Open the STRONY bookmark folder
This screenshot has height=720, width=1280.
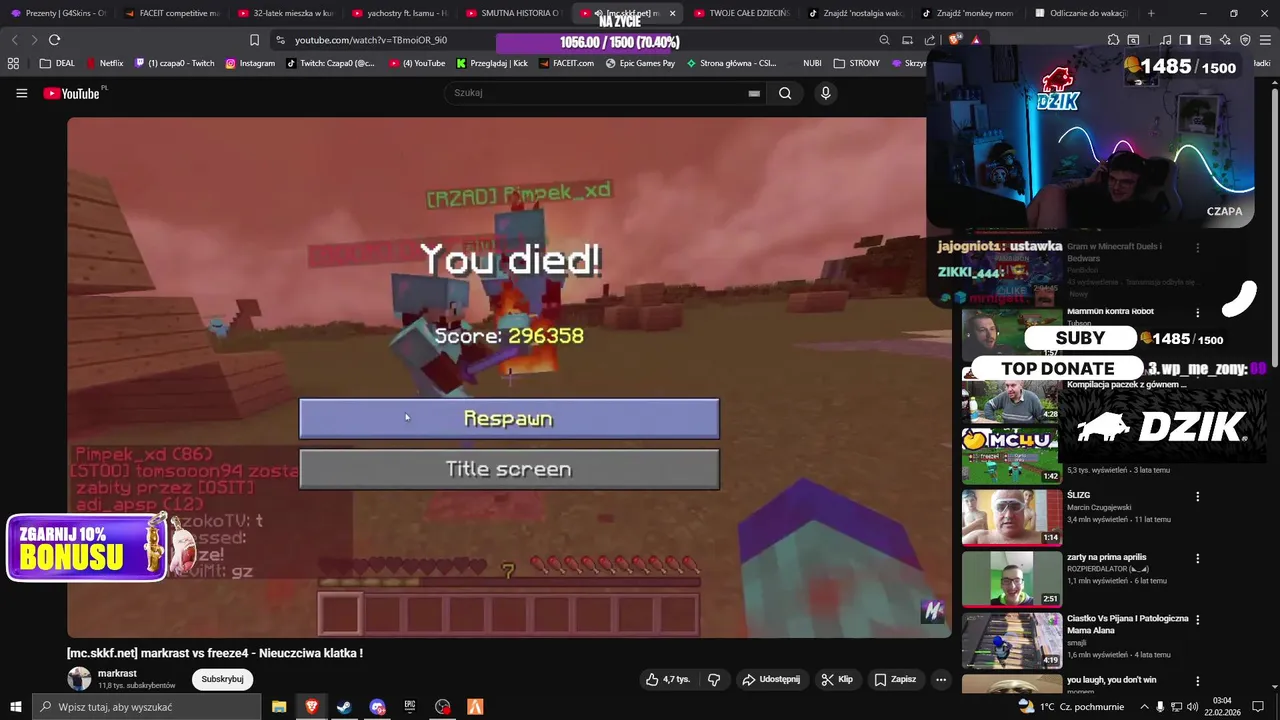(x=857, y=63)
